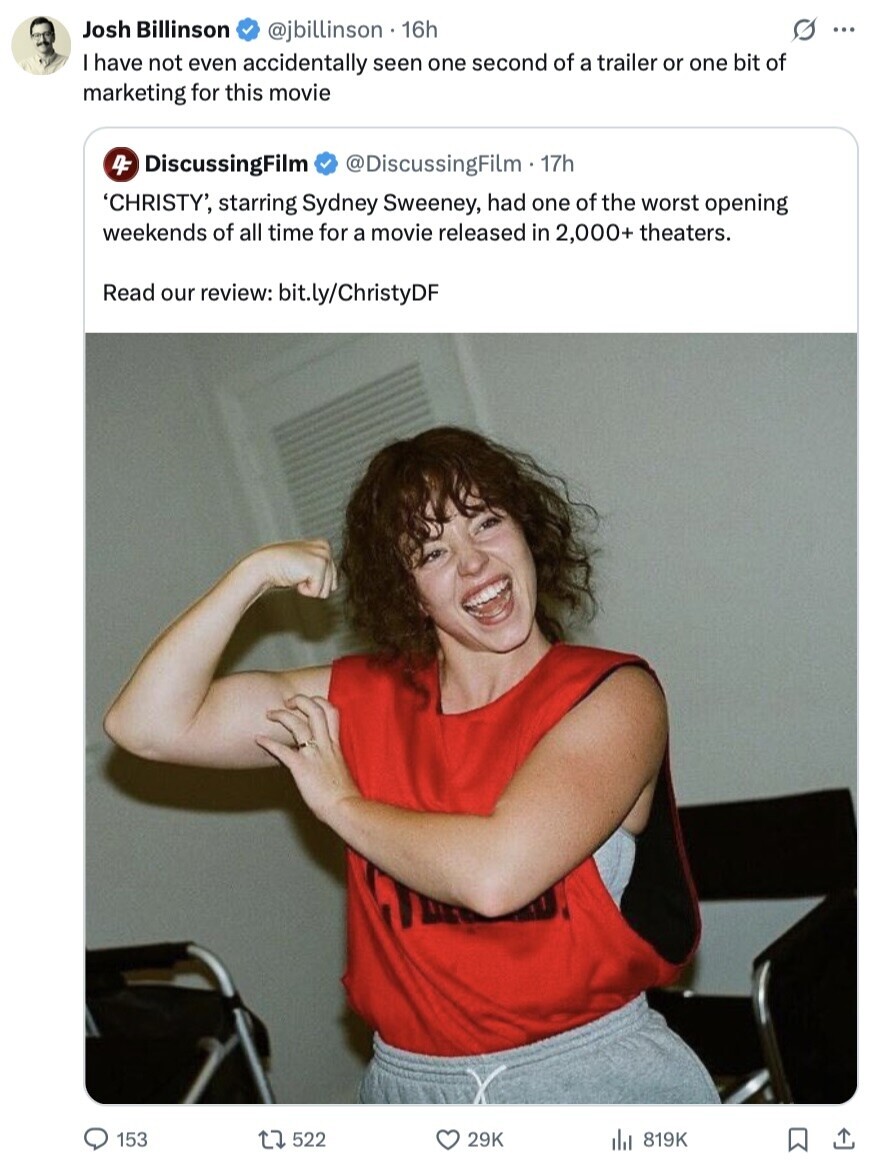Open the @jbillinson handle link

click(x=325, y=29)
